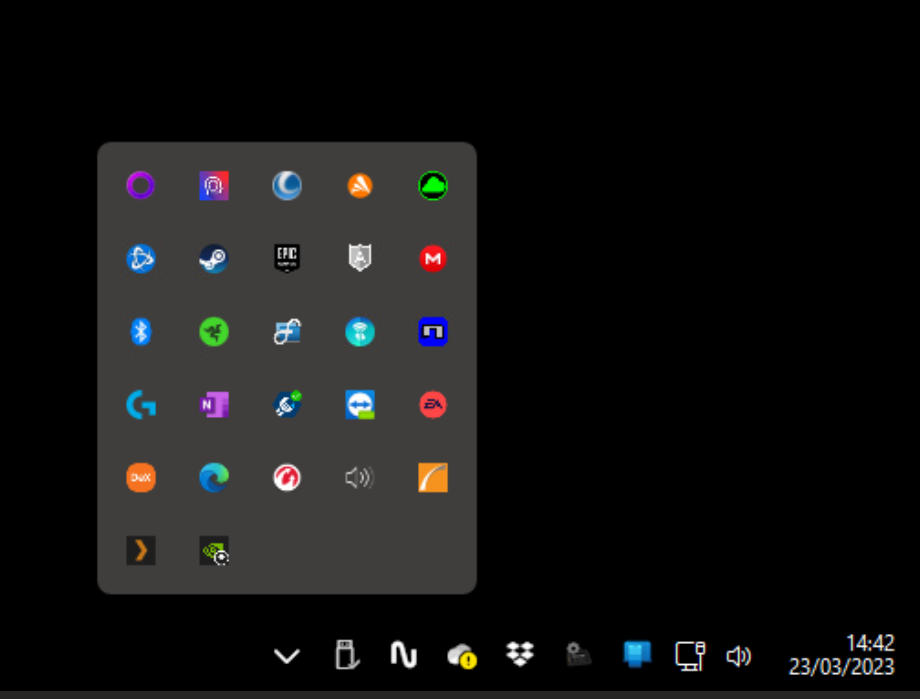Click the purple OneNote icon

pos(214,405)
